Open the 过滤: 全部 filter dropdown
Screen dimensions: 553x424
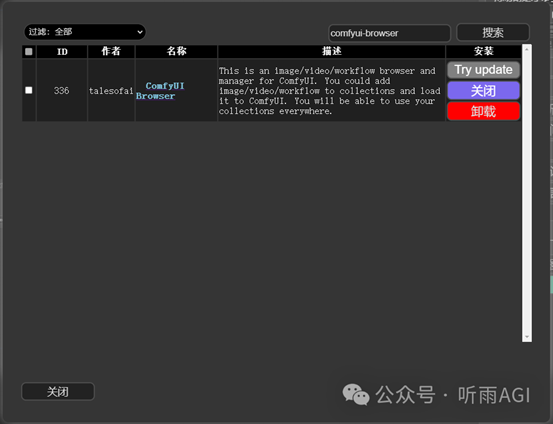[85, 32]
